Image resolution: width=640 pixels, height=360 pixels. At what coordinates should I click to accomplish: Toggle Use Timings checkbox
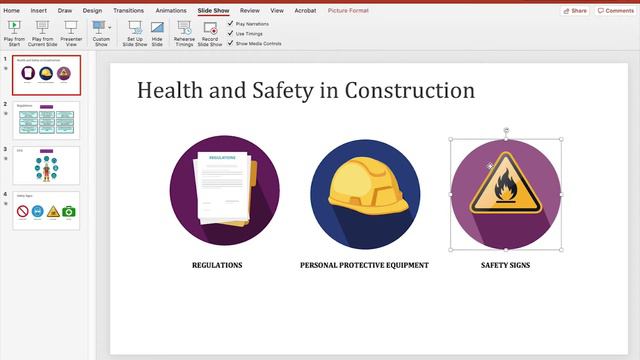[x=230, y=33]
